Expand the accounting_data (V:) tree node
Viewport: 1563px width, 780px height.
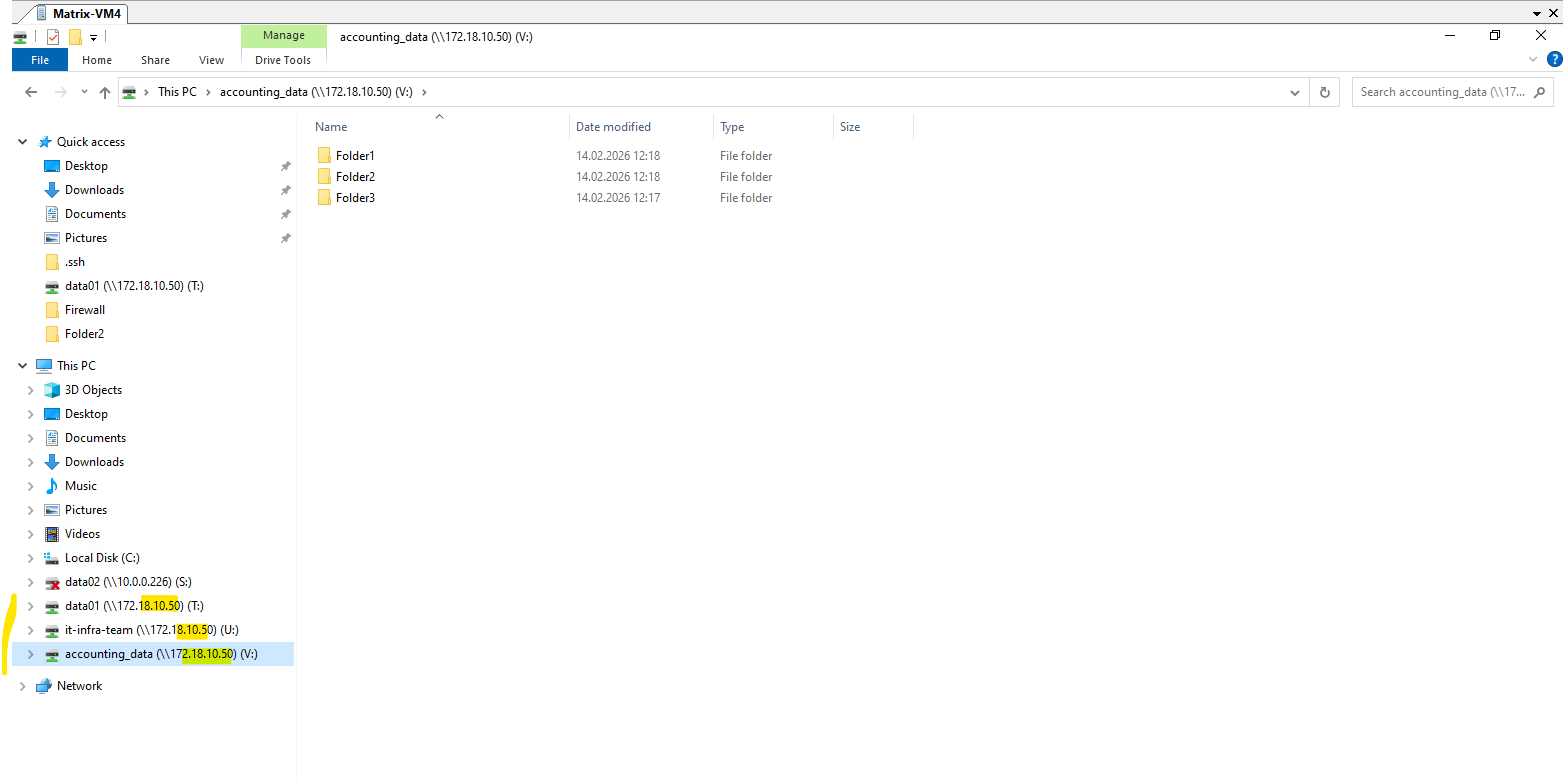click(x=31, y=654)
